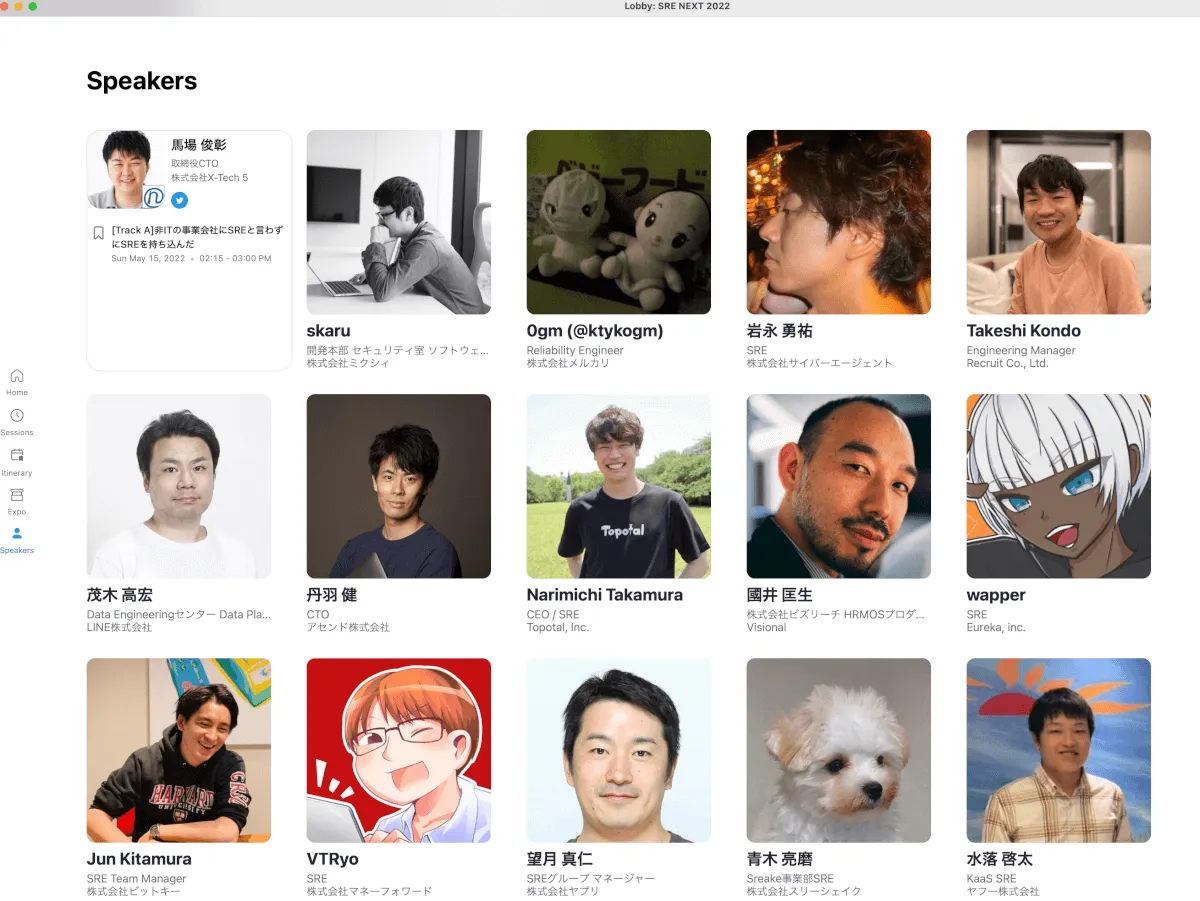Open the wapper anime avatar

(1059, 486)
